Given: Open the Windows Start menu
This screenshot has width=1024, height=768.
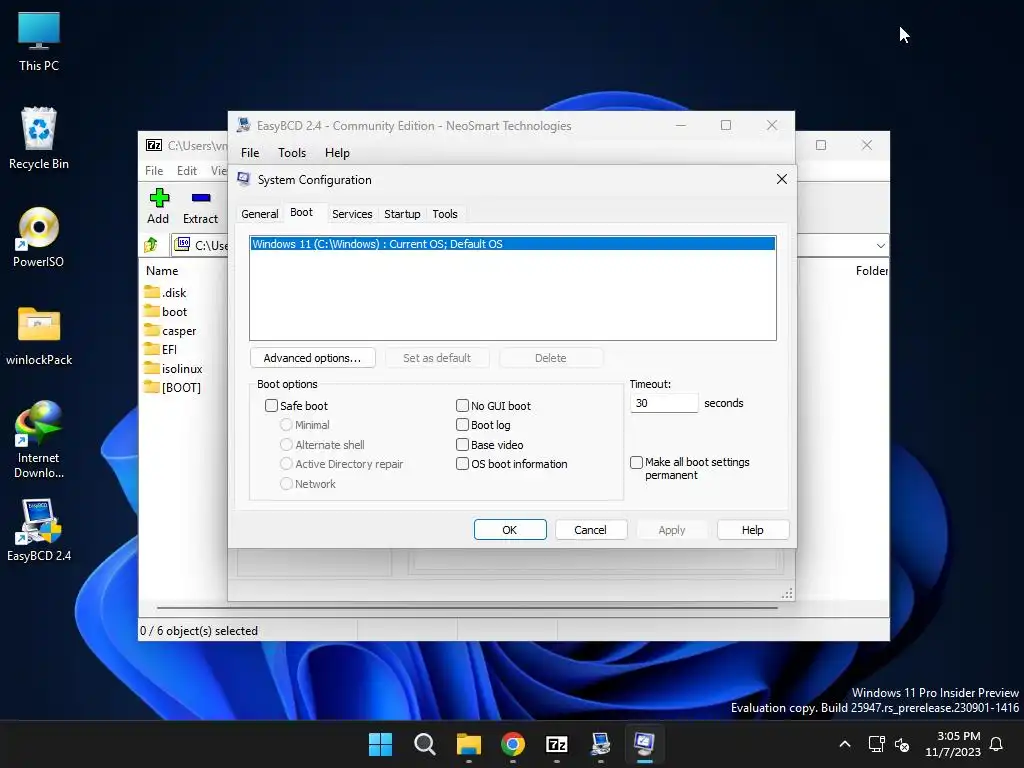Looking at the screenshot, I should pos(380,744).
